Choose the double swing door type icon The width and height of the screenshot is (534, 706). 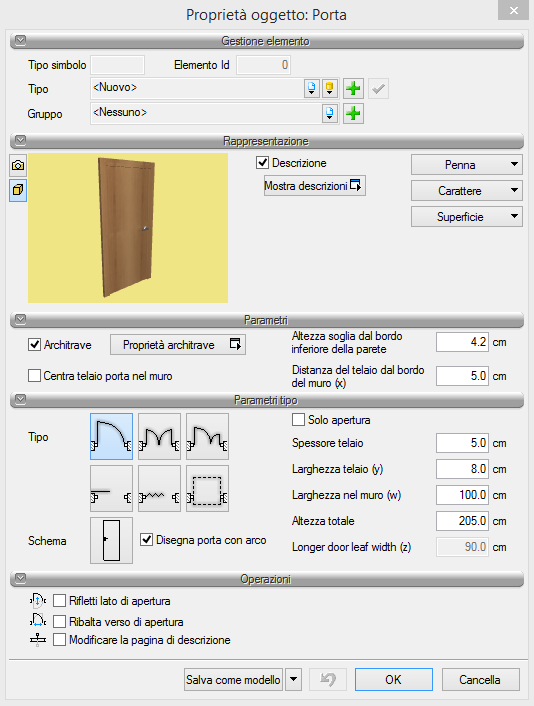[x=159, y=436]
